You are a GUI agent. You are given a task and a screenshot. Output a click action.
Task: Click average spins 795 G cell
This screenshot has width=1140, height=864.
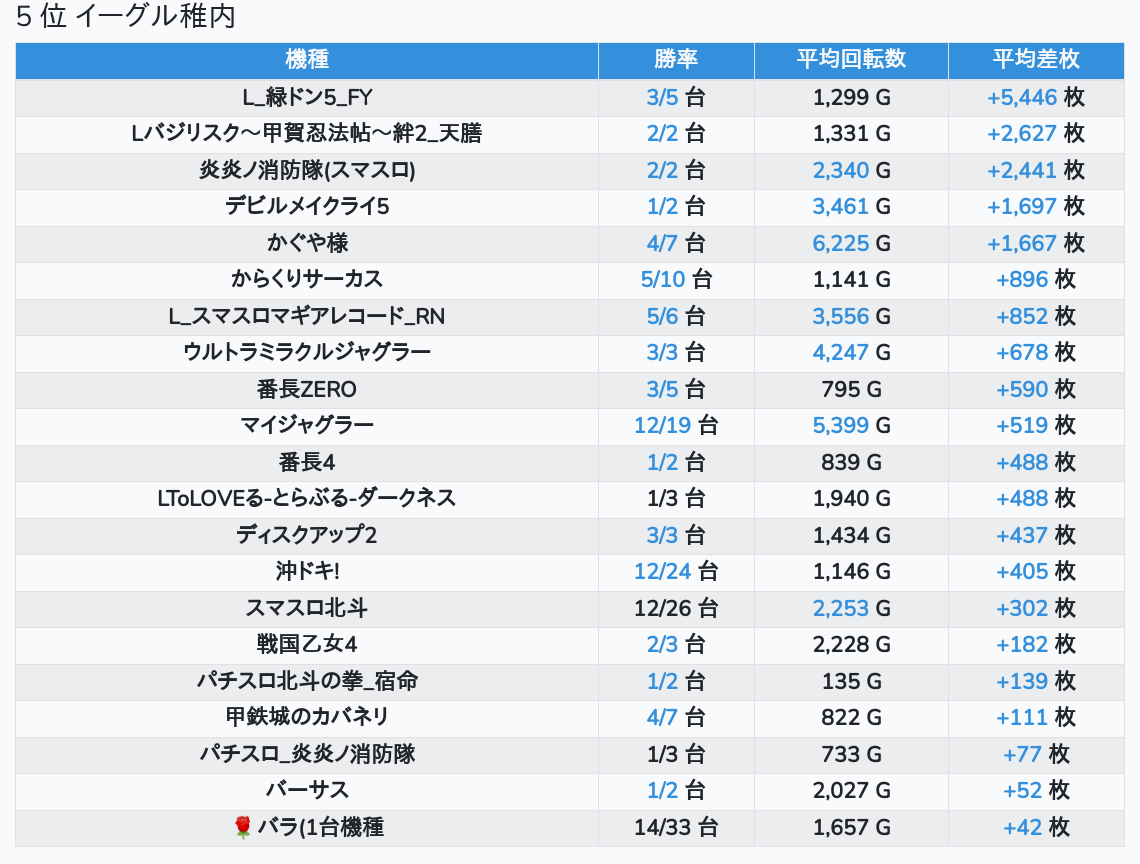coord(851,389)
